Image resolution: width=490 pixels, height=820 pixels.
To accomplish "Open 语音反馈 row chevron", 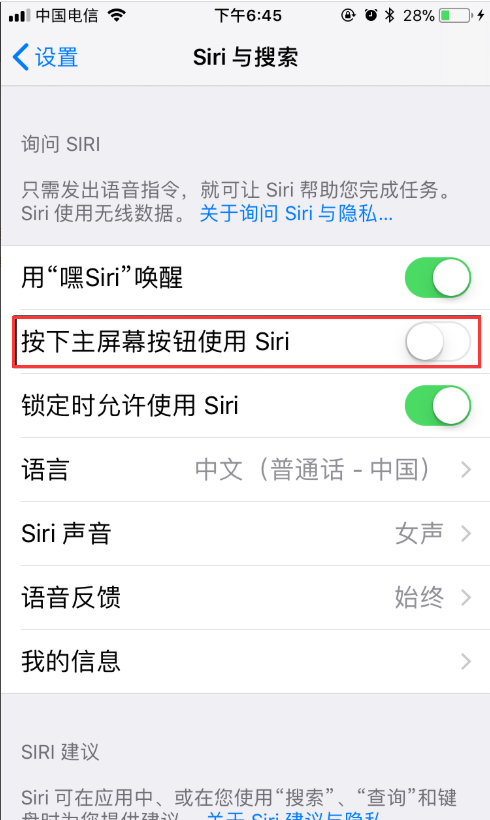I will click(466, 597).
